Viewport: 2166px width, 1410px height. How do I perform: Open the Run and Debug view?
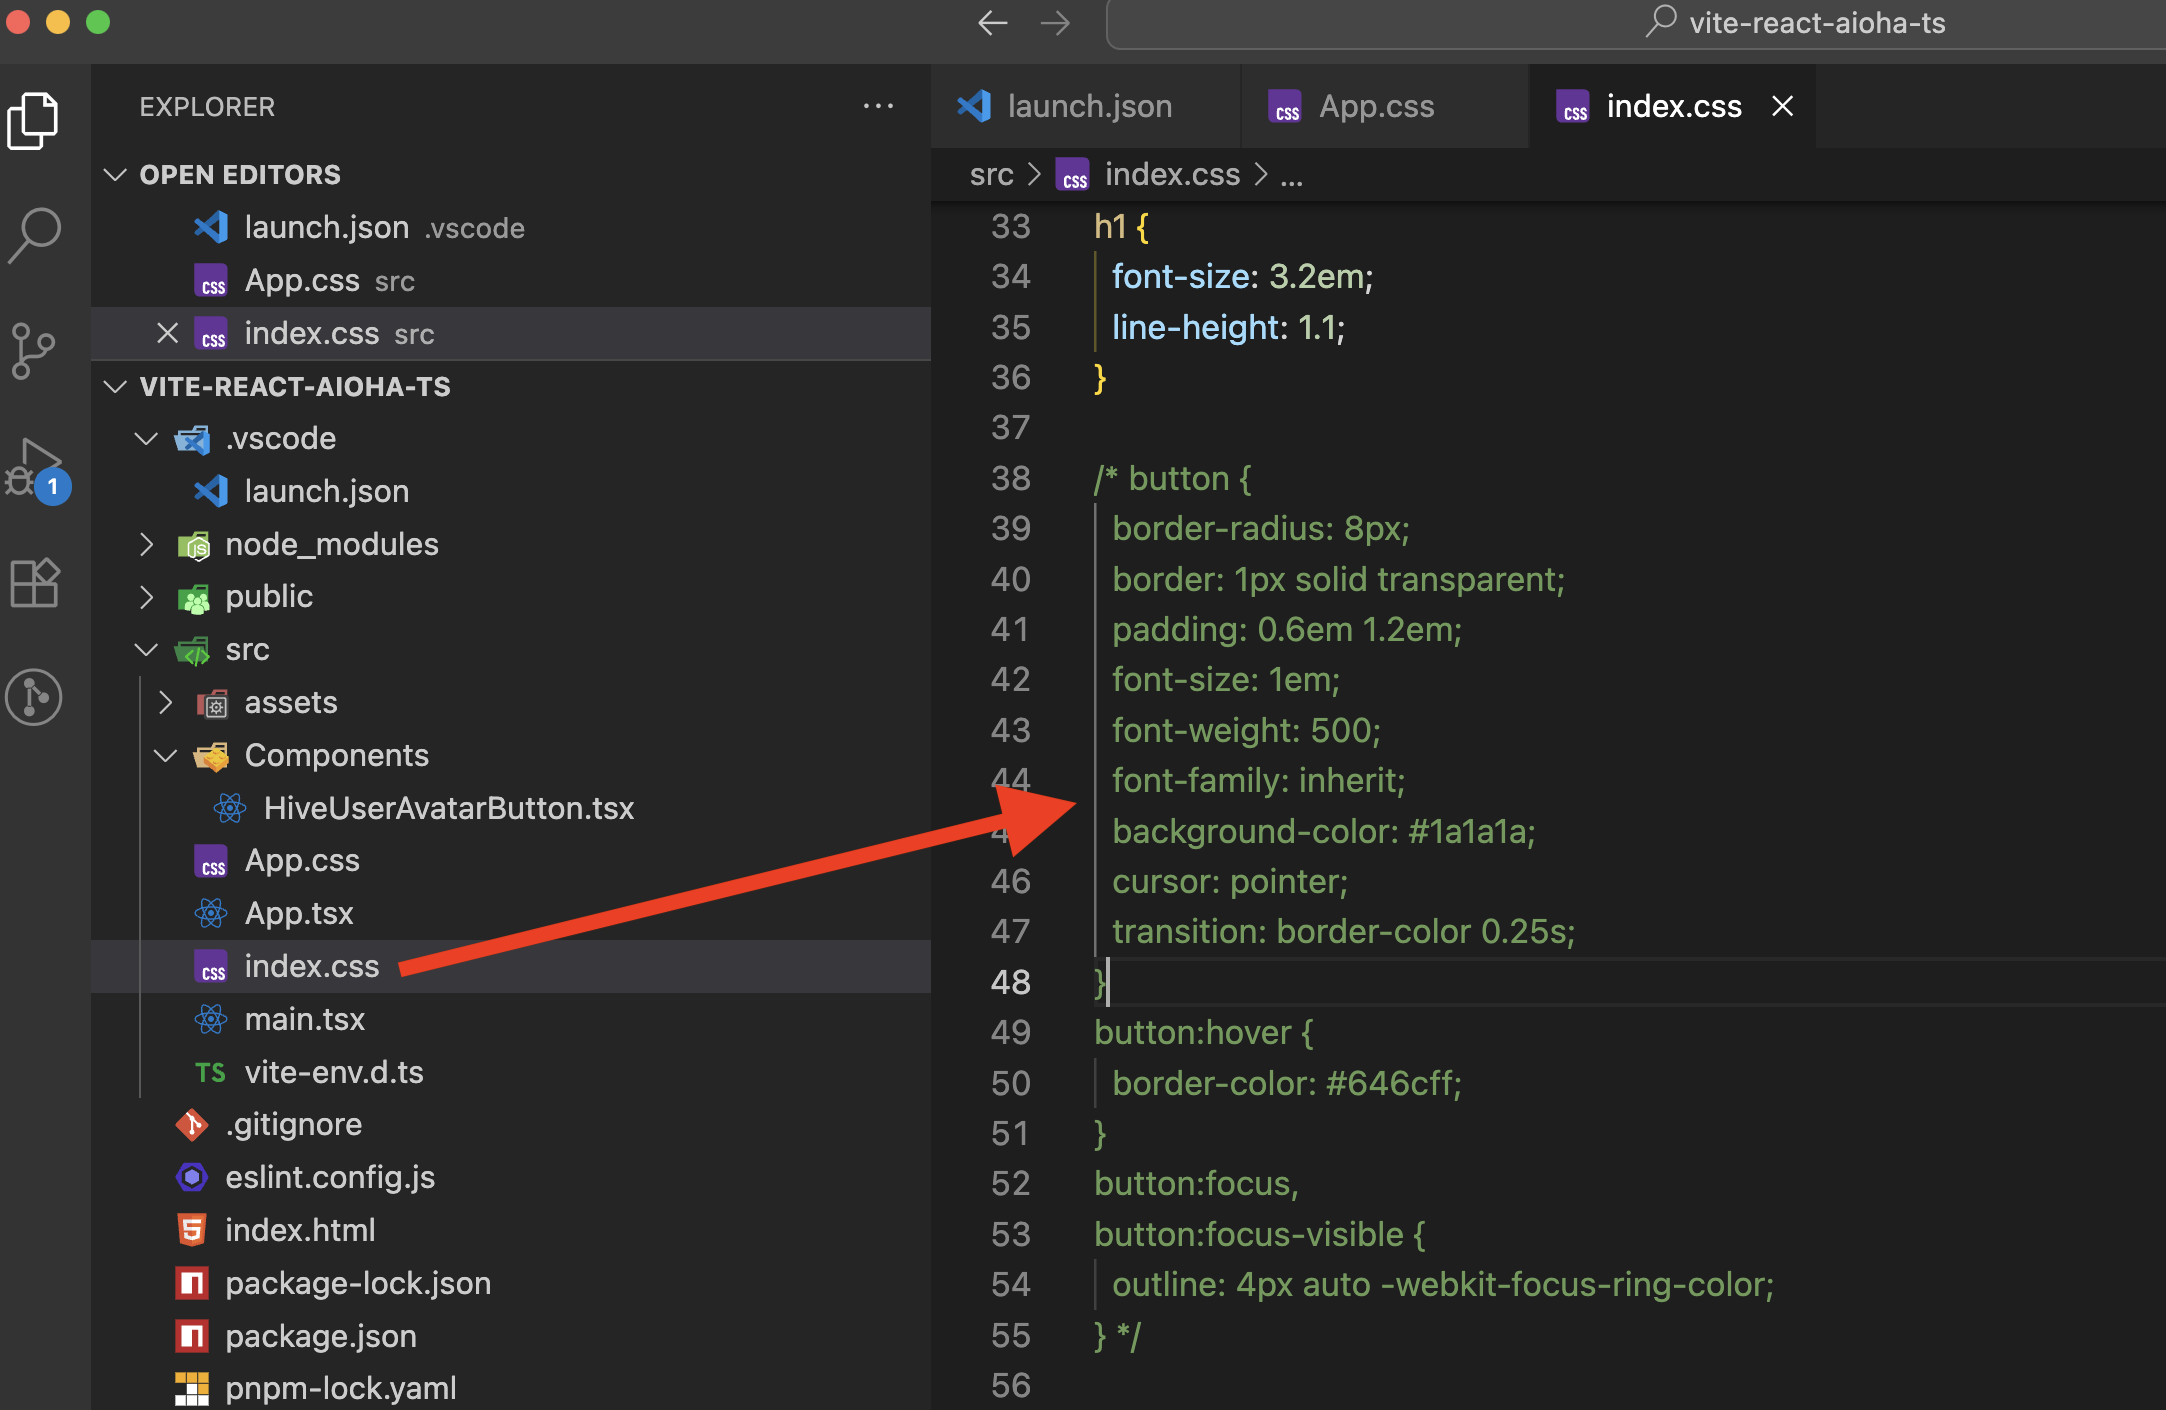36,468
